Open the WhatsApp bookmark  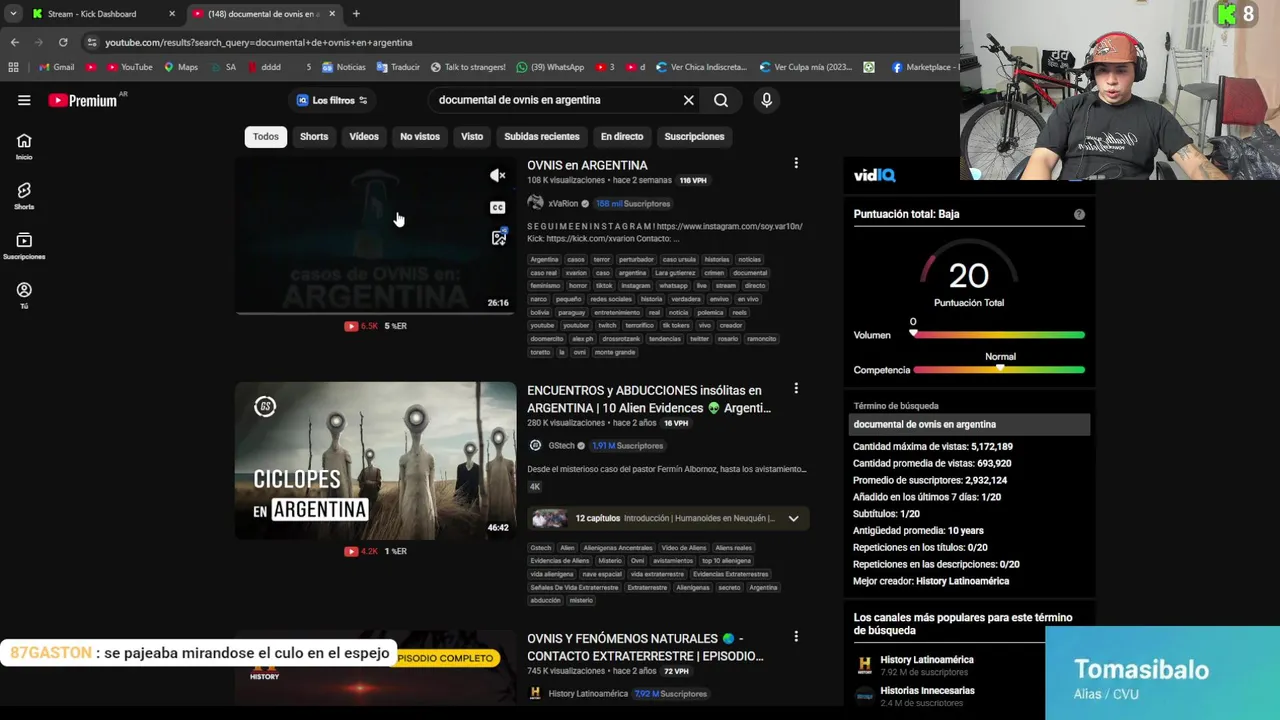coord(550,67)
